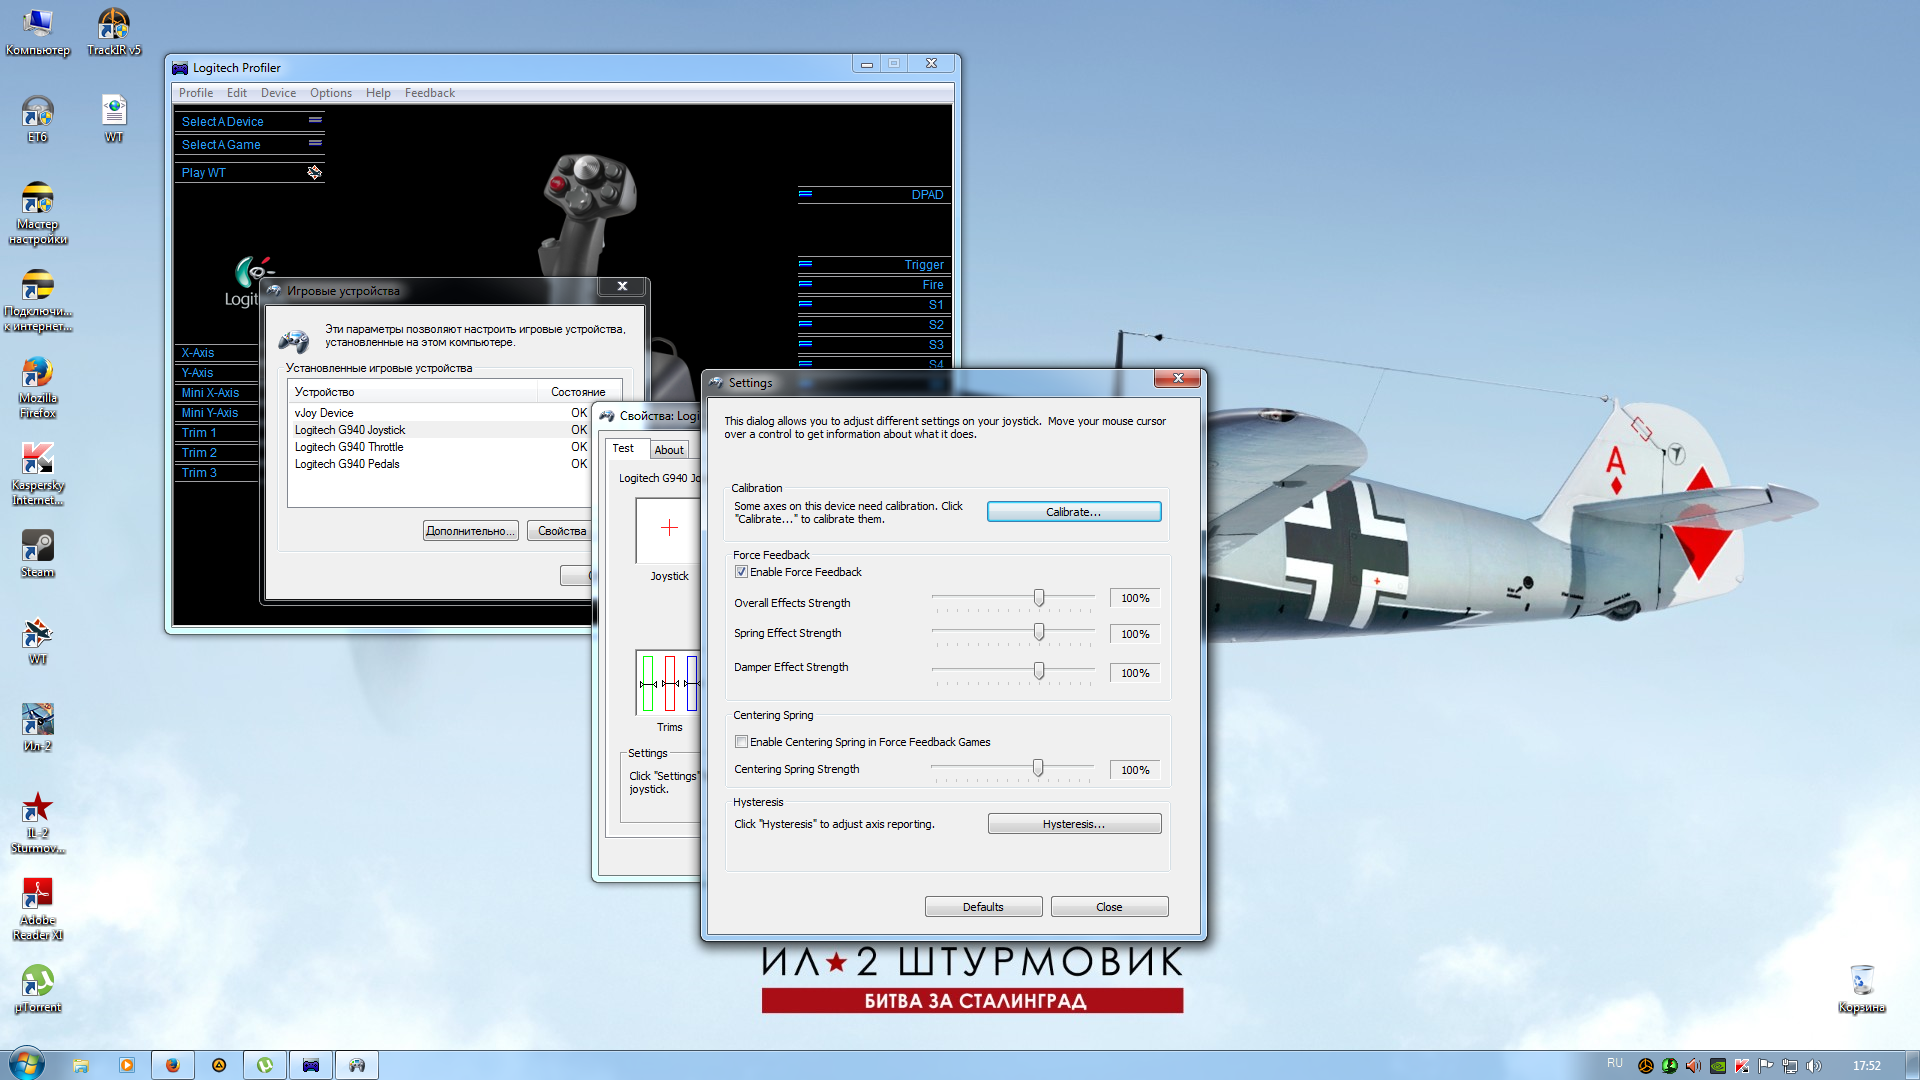Click the Spring Effect Strength slider handle
Screen dimensions: 1920x1080
tap(1039, 632)
